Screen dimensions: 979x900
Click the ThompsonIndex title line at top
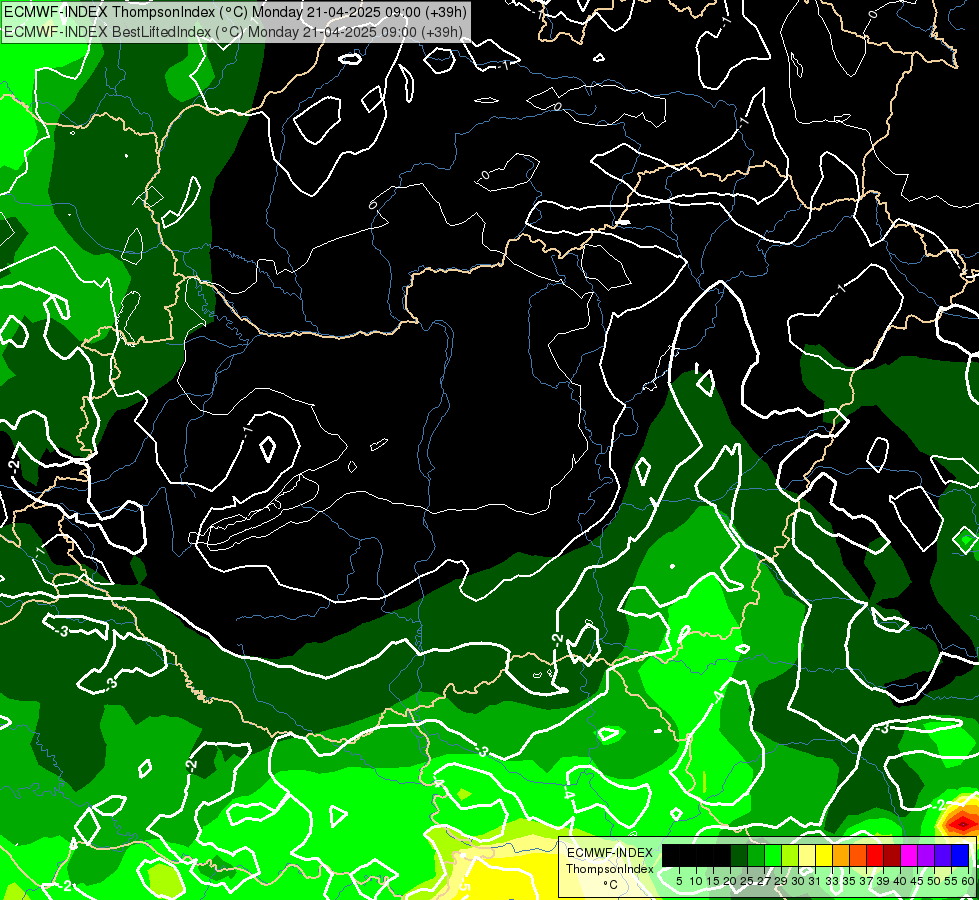234,12
